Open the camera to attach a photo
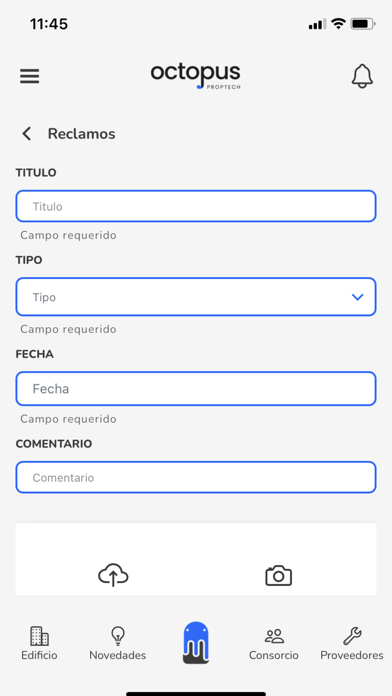Screen dimensions: 392x696 click(x=278, y=576)
